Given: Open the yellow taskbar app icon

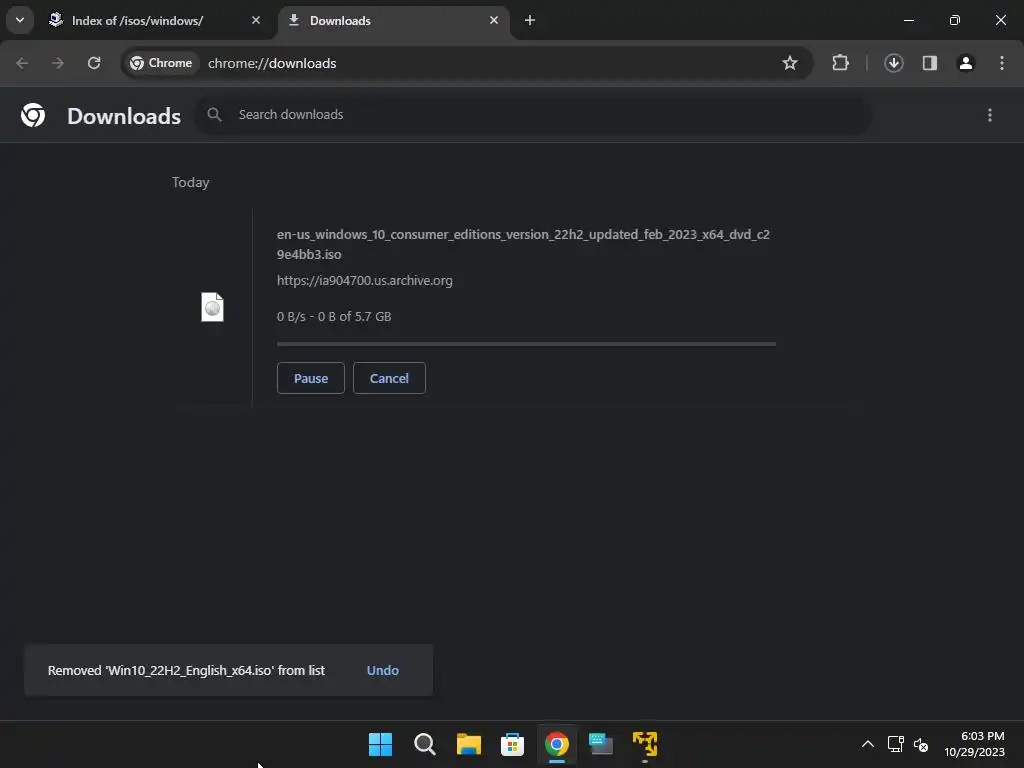Looking at the screenshot, I should 645,744.
